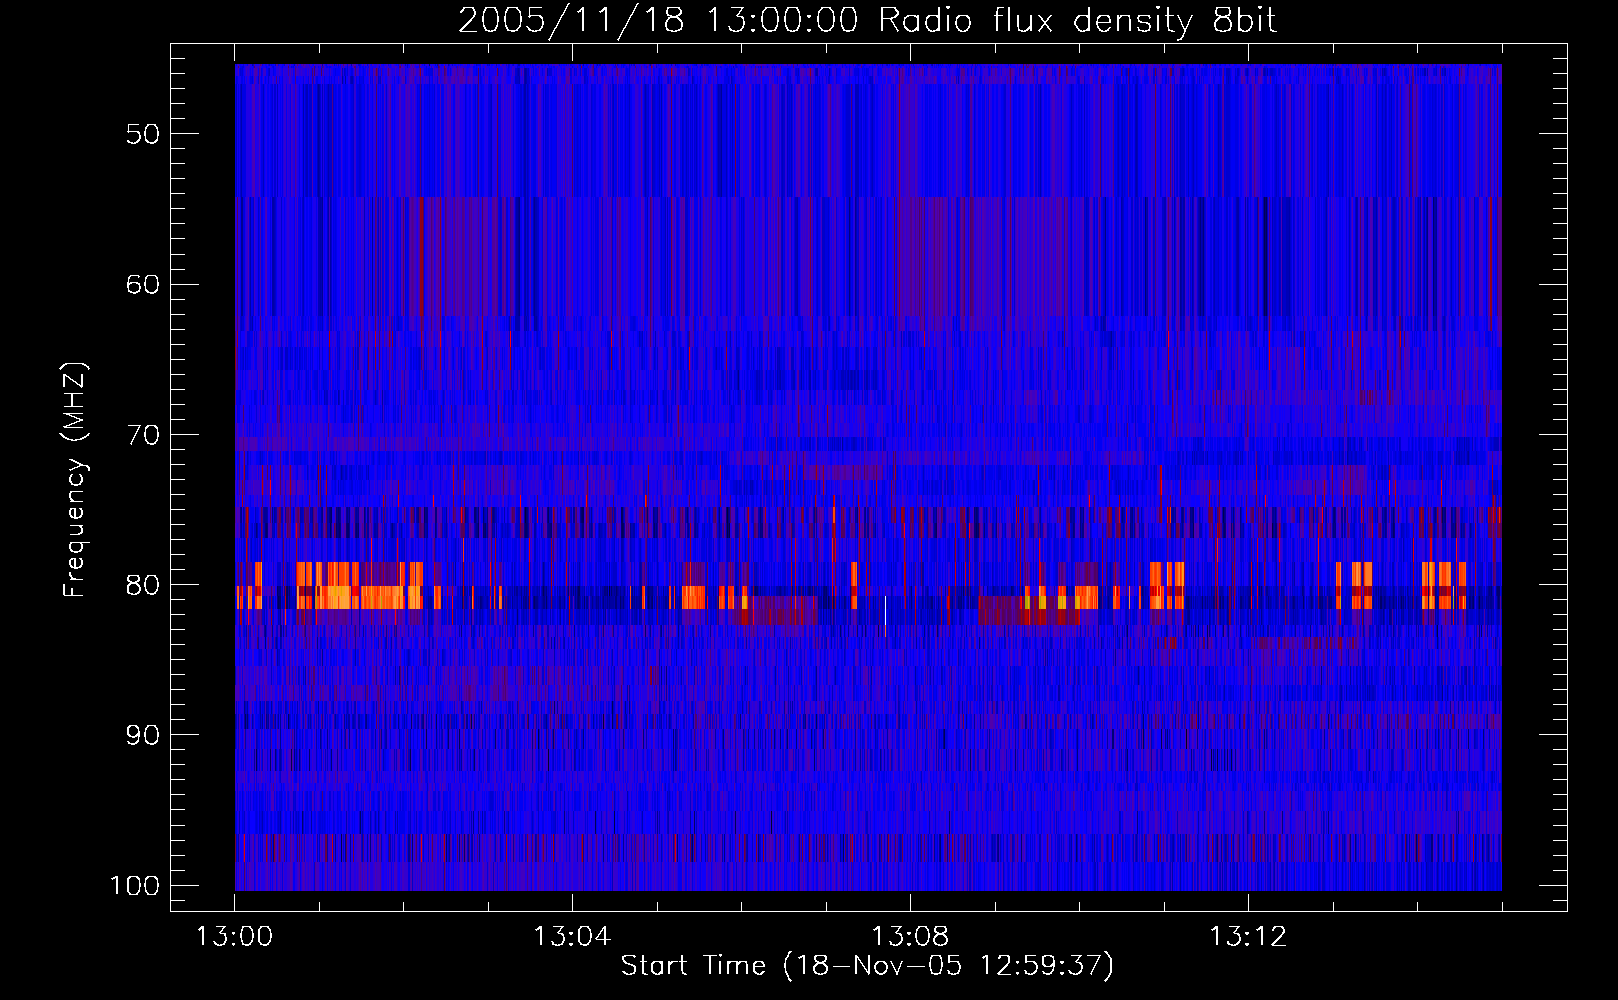Select the 100 frequency tick label
The width and height of the screenshot is (1618, 1000).
[x=134, y=886]
